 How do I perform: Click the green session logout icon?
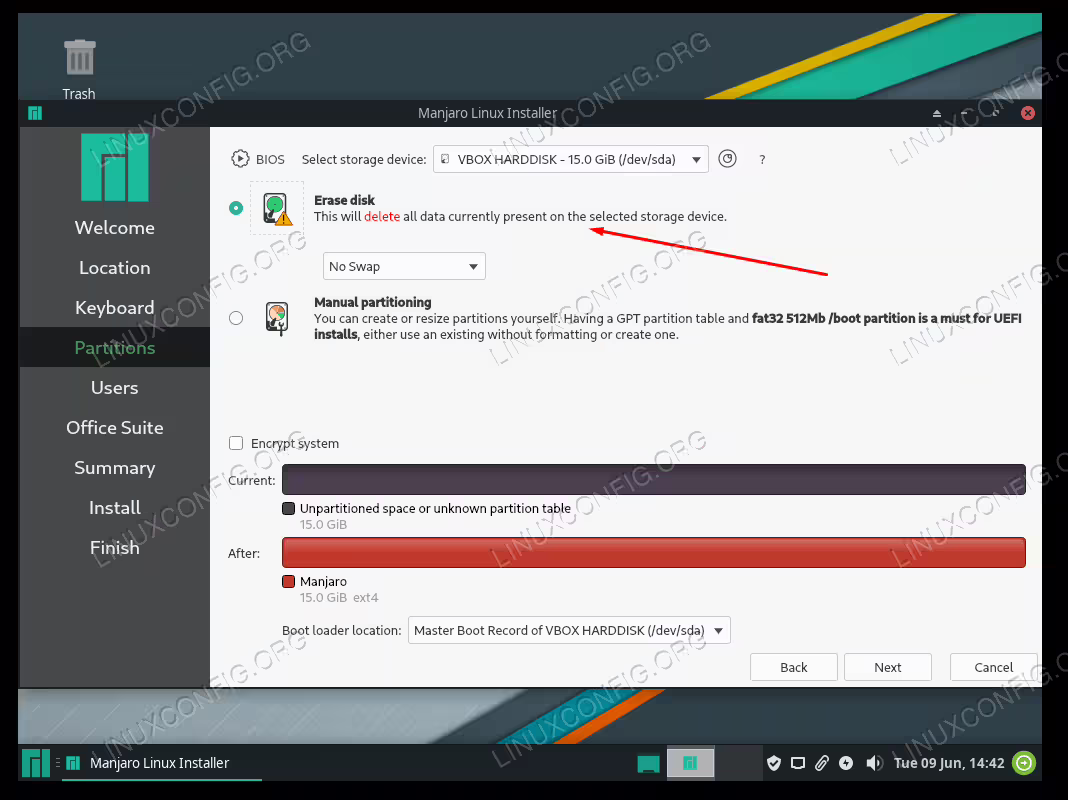coord(1024,763)
